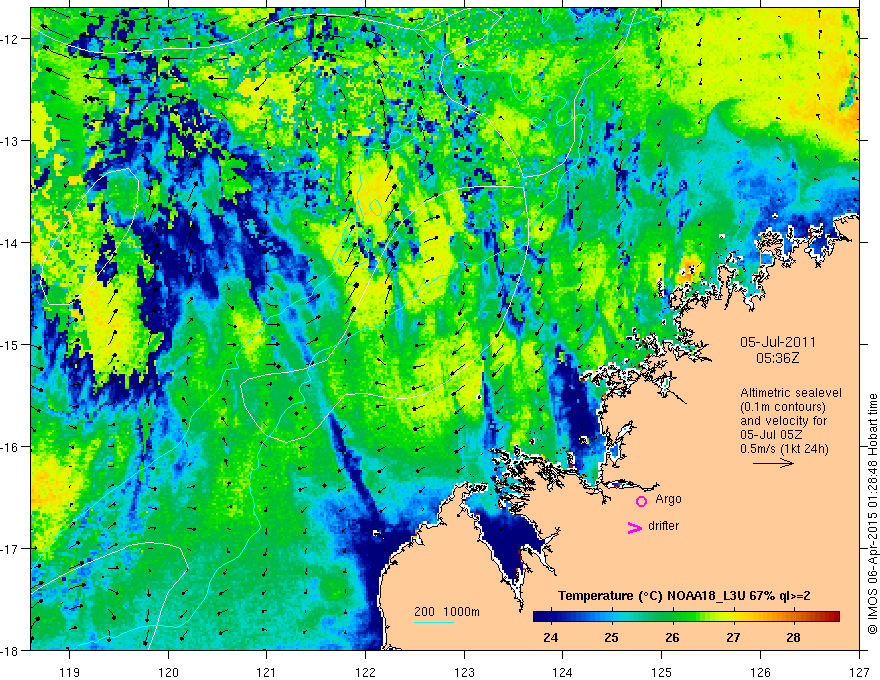Image resolution: width=880 pixels, height=680 pixels.
Task: Click the longitude axis label 127
Action: click(x=859, y=672)
